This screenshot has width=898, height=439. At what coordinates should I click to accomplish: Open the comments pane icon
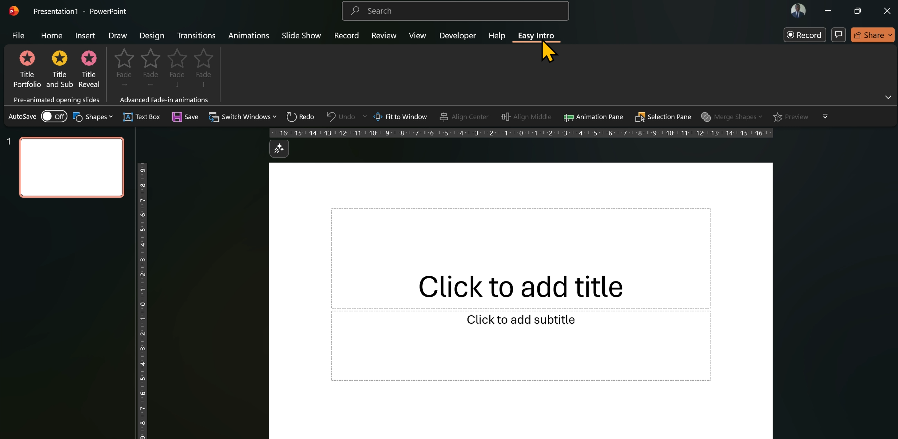coord(838,35)
